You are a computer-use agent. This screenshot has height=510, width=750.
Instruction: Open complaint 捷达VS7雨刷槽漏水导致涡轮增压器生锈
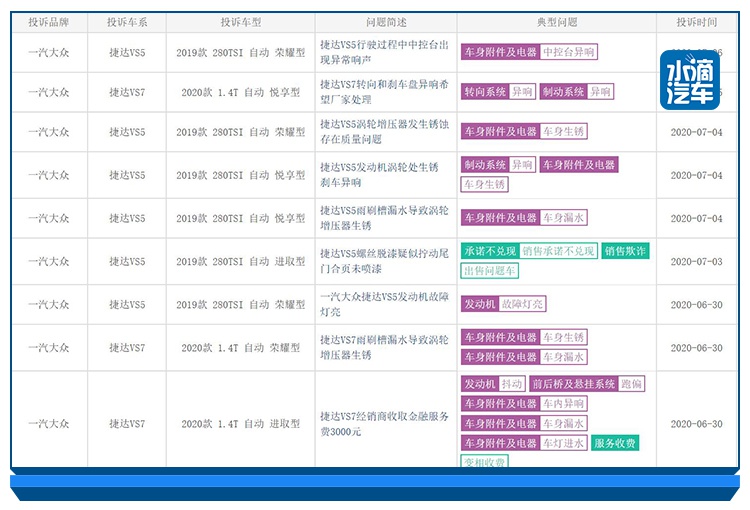tap(385, 347)
